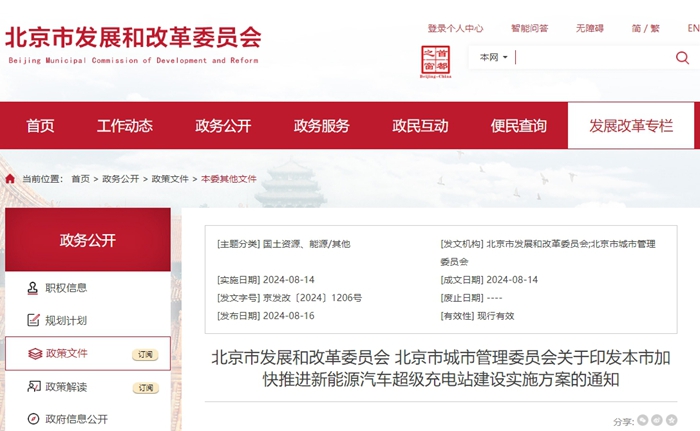
Task: Click the 登录个人中心 link
Action: 455,29
